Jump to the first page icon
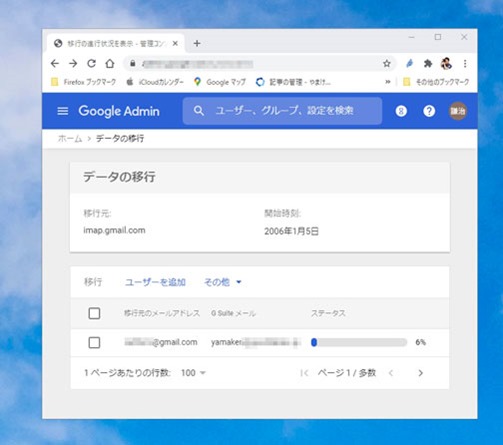Screen dimensions: 503x445 point(304,373)
